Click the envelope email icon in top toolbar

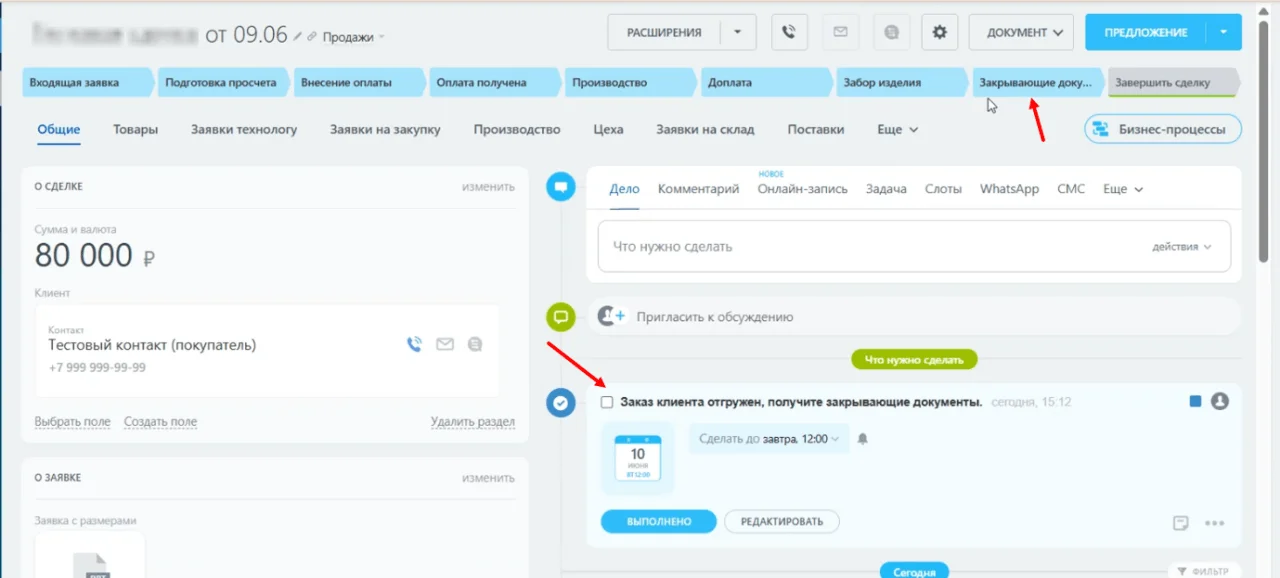point(840,32)
